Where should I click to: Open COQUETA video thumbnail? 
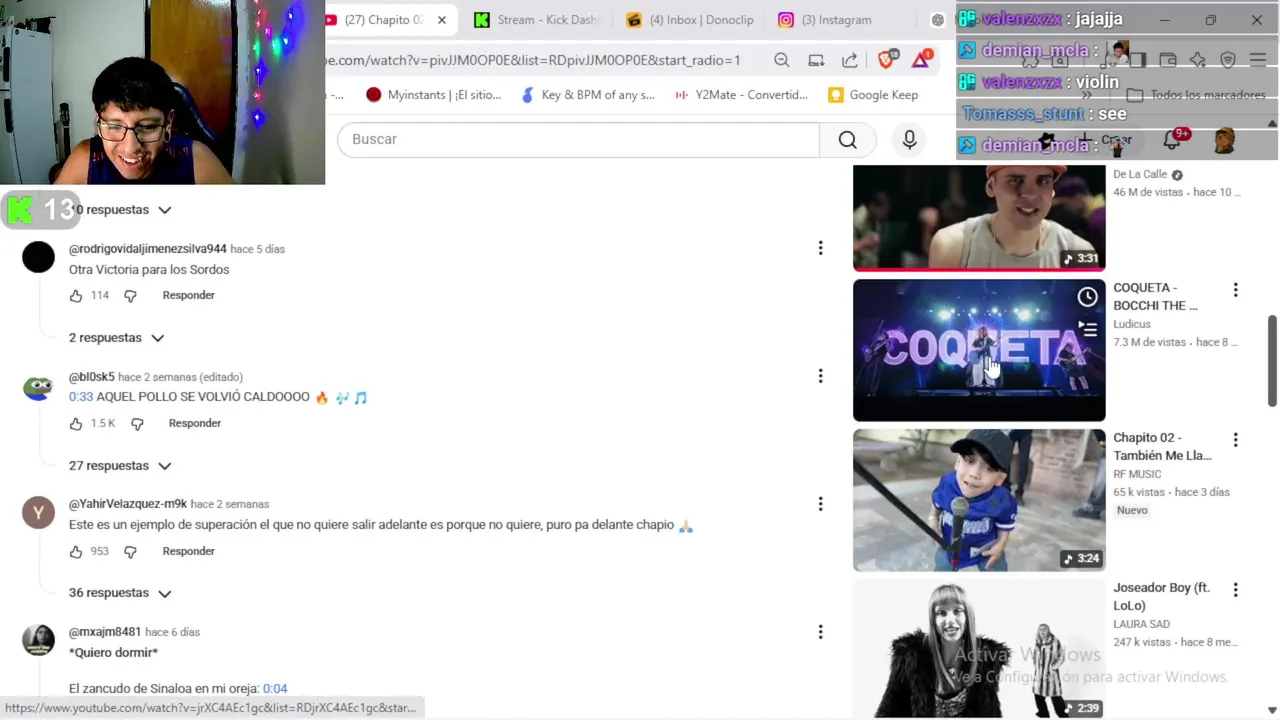[x=979, y=350]
